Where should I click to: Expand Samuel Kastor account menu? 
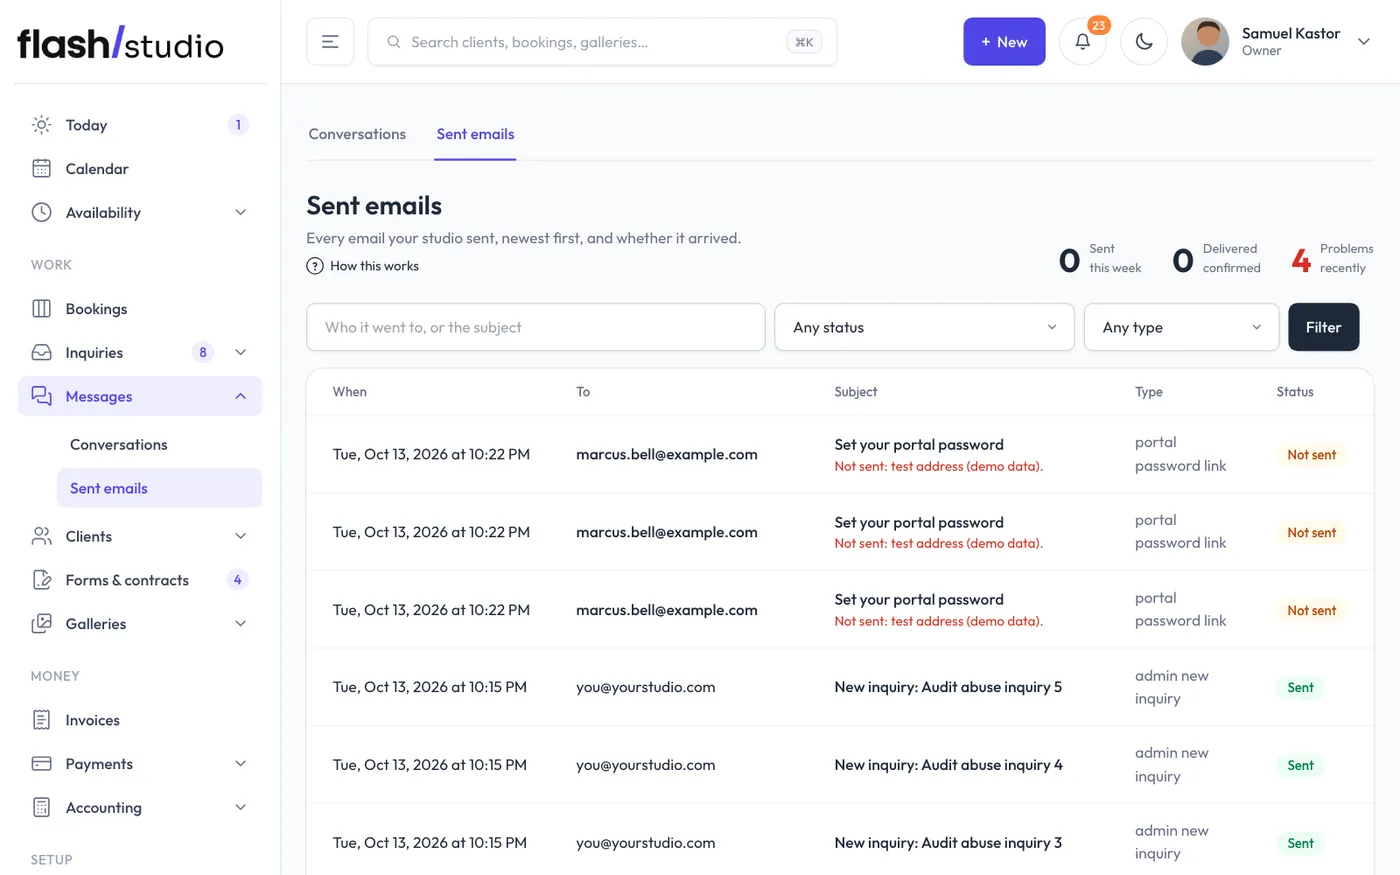tap(1364, 42)
